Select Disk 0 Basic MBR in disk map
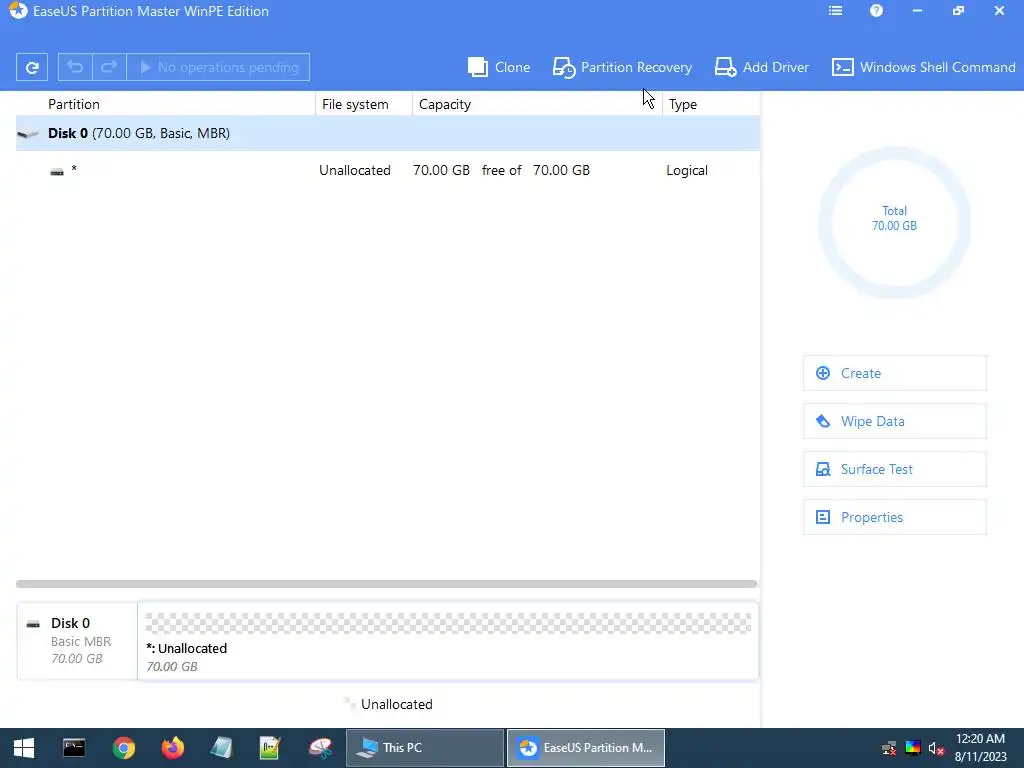This screenshot has height=768, width=1024. pyautogui.click(x=77, y=641)
